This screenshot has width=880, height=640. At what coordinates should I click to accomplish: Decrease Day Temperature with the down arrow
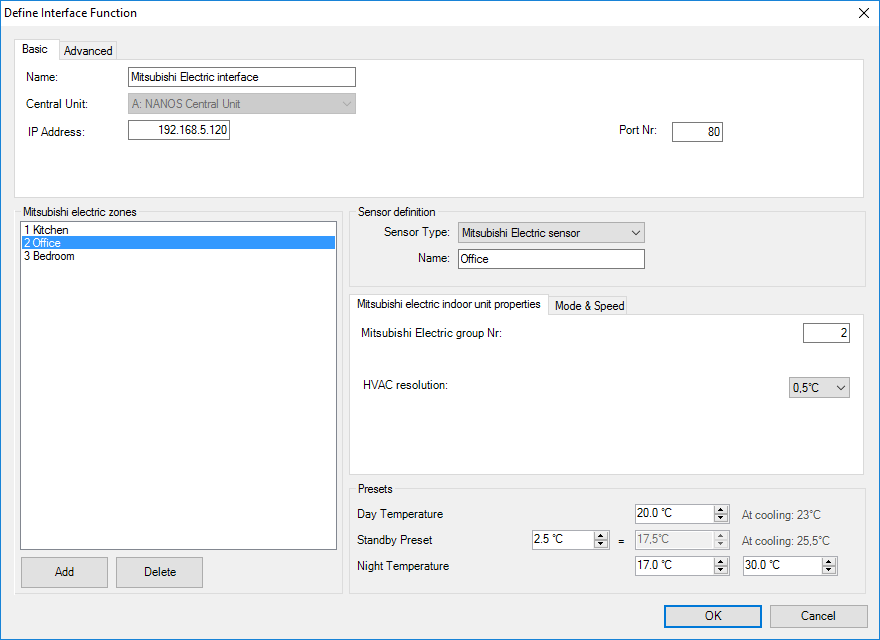pos(721,518)
